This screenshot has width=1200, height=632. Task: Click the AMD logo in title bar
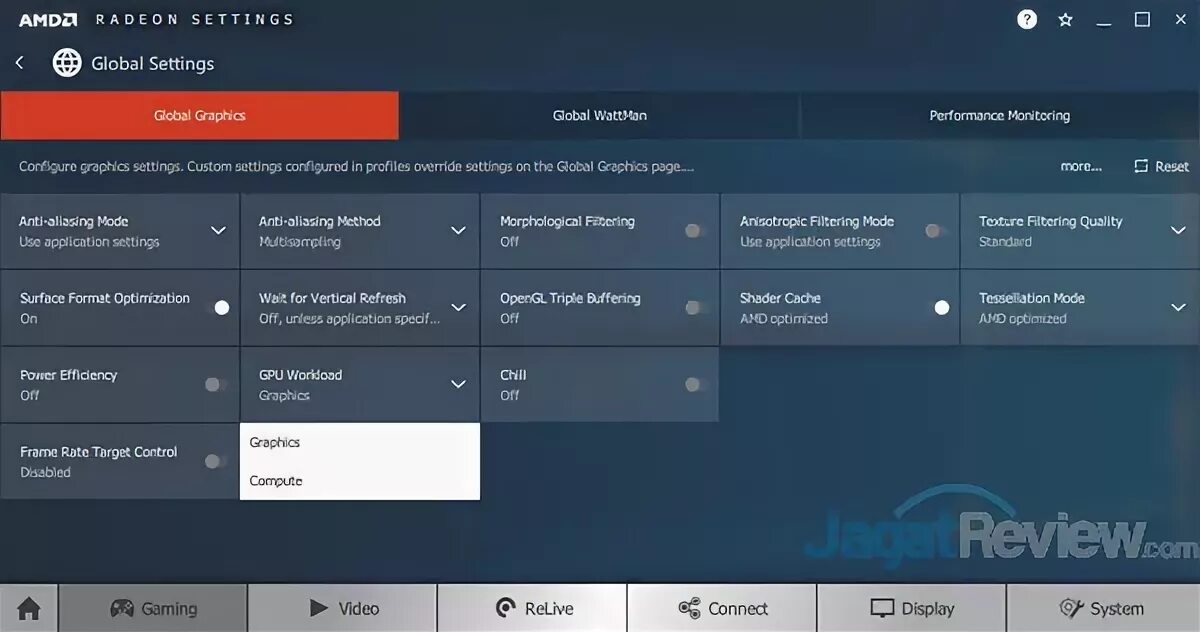(48, 19)
